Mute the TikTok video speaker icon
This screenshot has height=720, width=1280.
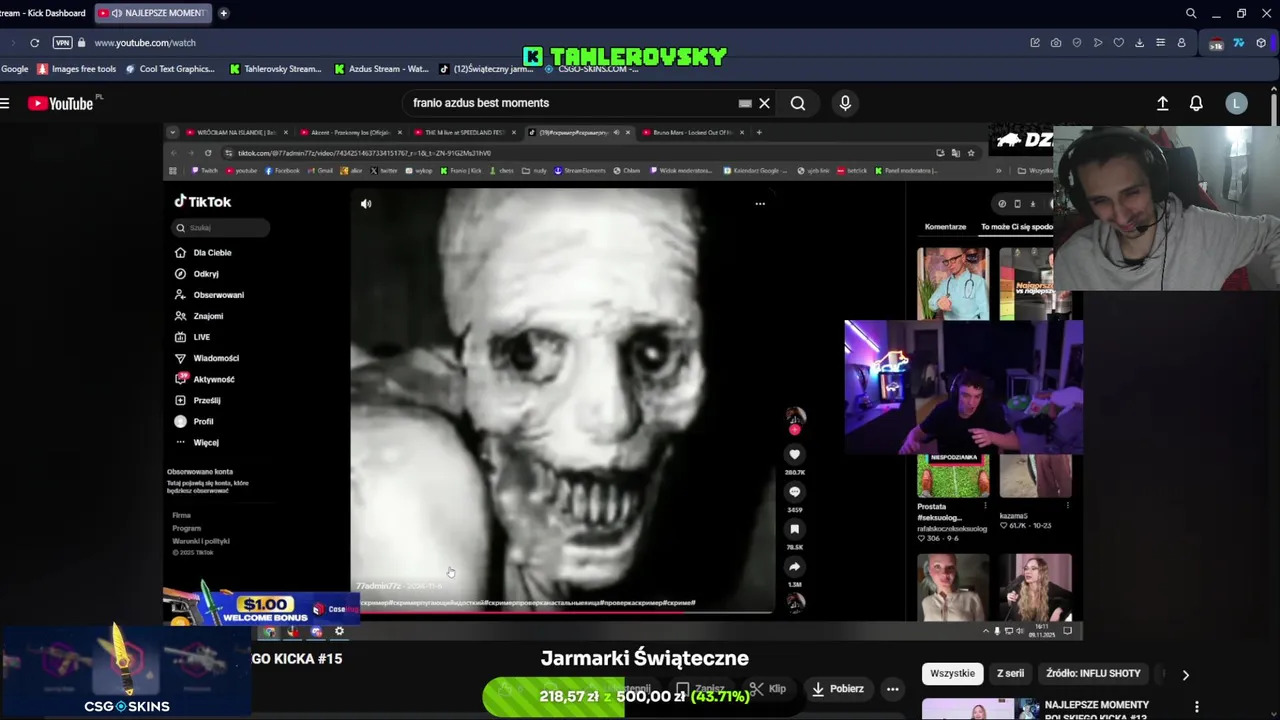pyautogui.click(x=366, y=204)
